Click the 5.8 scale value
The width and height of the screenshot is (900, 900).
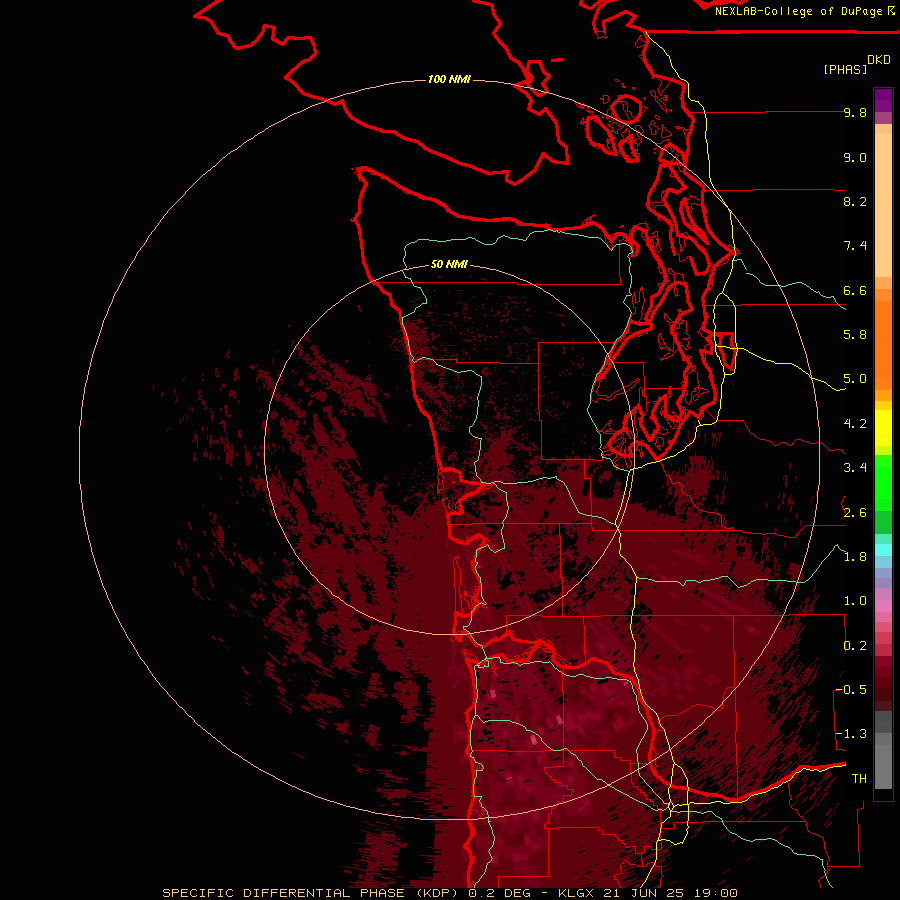(855, 335)
